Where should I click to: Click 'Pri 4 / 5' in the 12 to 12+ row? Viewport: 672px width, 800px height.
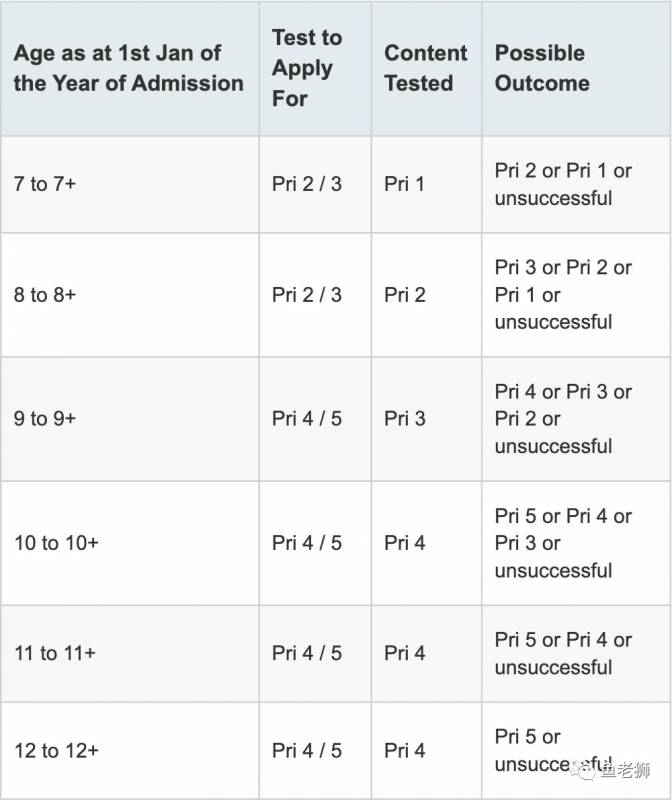click(x=306, y=750)
